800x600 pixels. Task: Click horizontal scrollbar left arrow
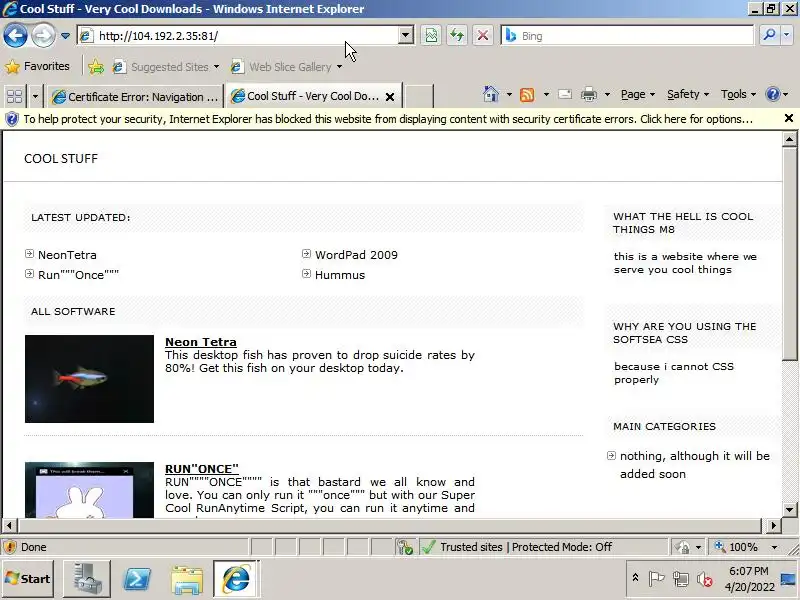click(9, 526)
